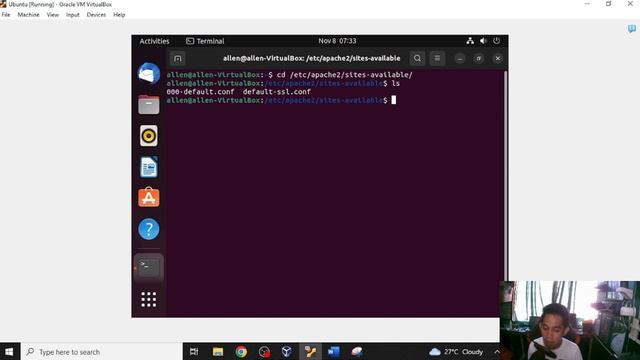Click the terminal scrollbar
Image resolution: width=640 pixels, height=360 pixels.
(505, 176)
